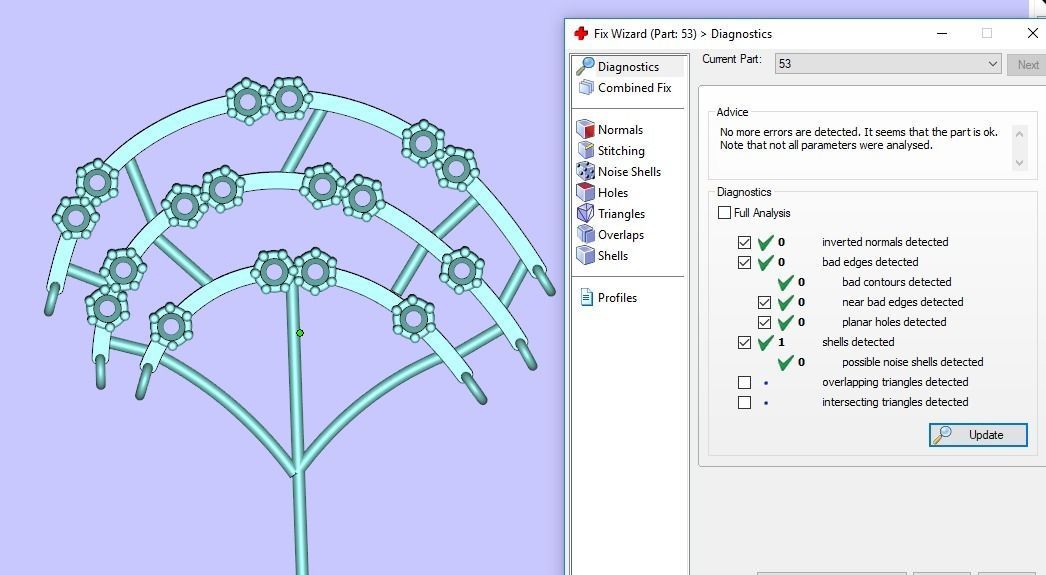Open the Combined Fix page

tap(634, 87)
